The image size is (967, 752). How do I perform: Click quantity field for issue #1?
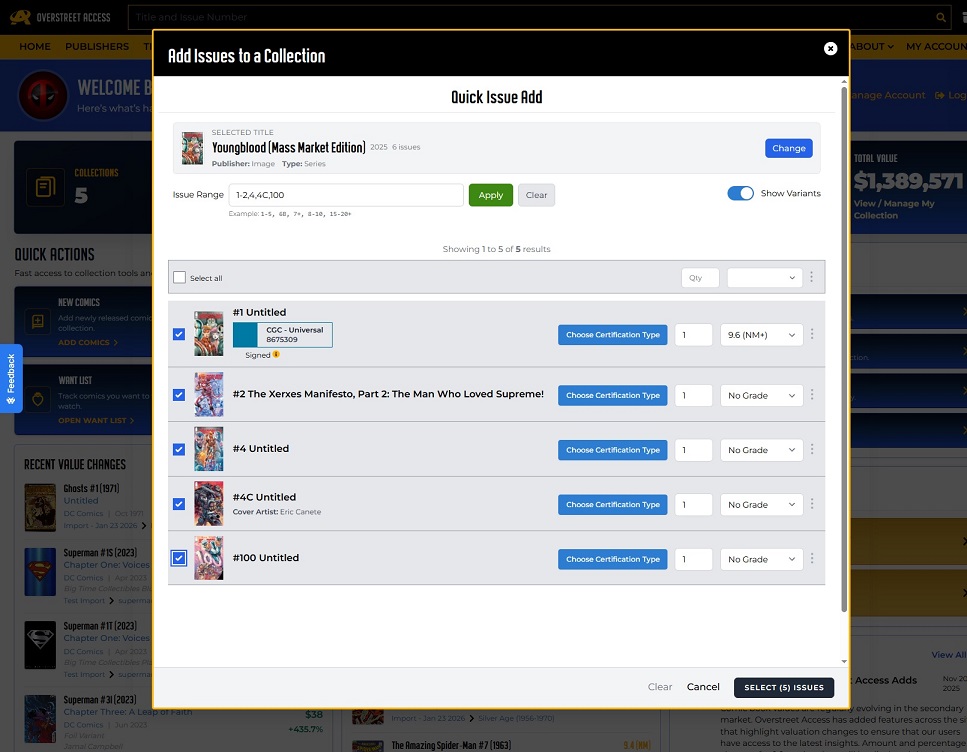693,334
